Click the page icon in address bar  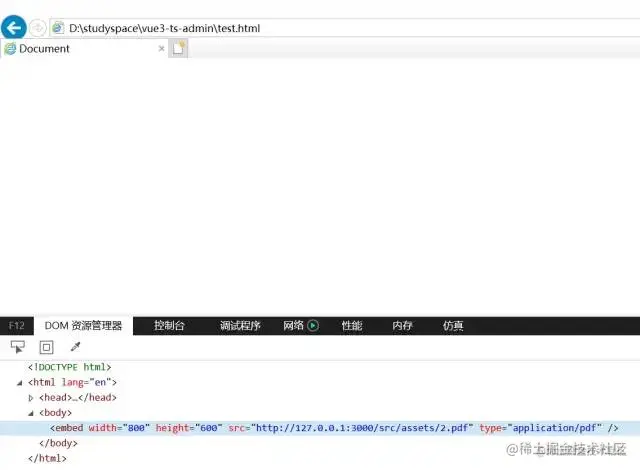(x=58, y=27)
